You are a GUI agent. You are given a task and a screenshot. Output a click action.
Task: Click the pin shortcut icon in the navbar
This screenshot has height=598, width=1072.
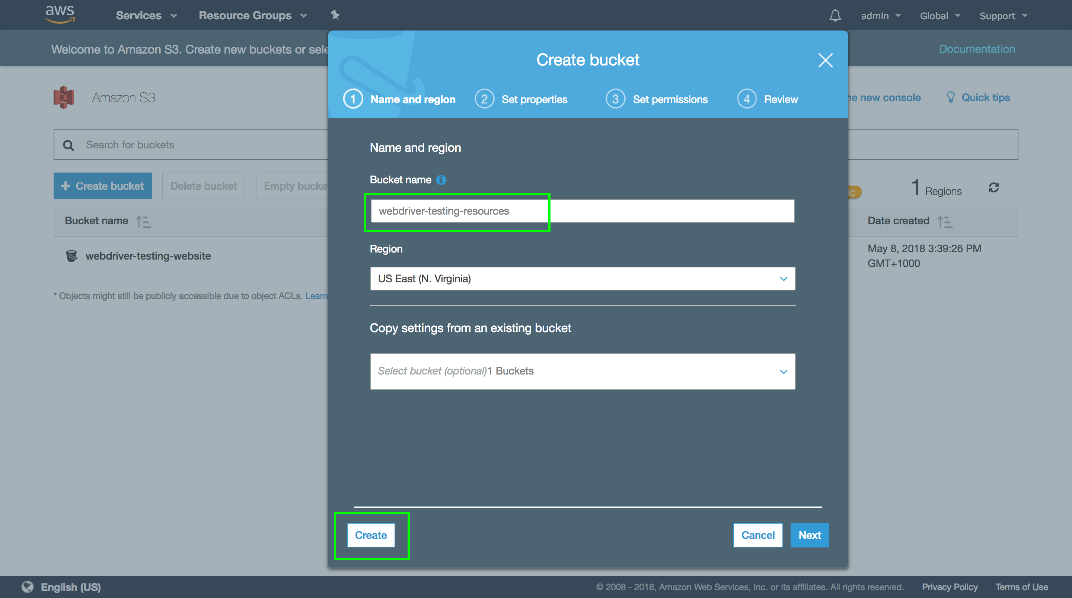tap(335, 16)
